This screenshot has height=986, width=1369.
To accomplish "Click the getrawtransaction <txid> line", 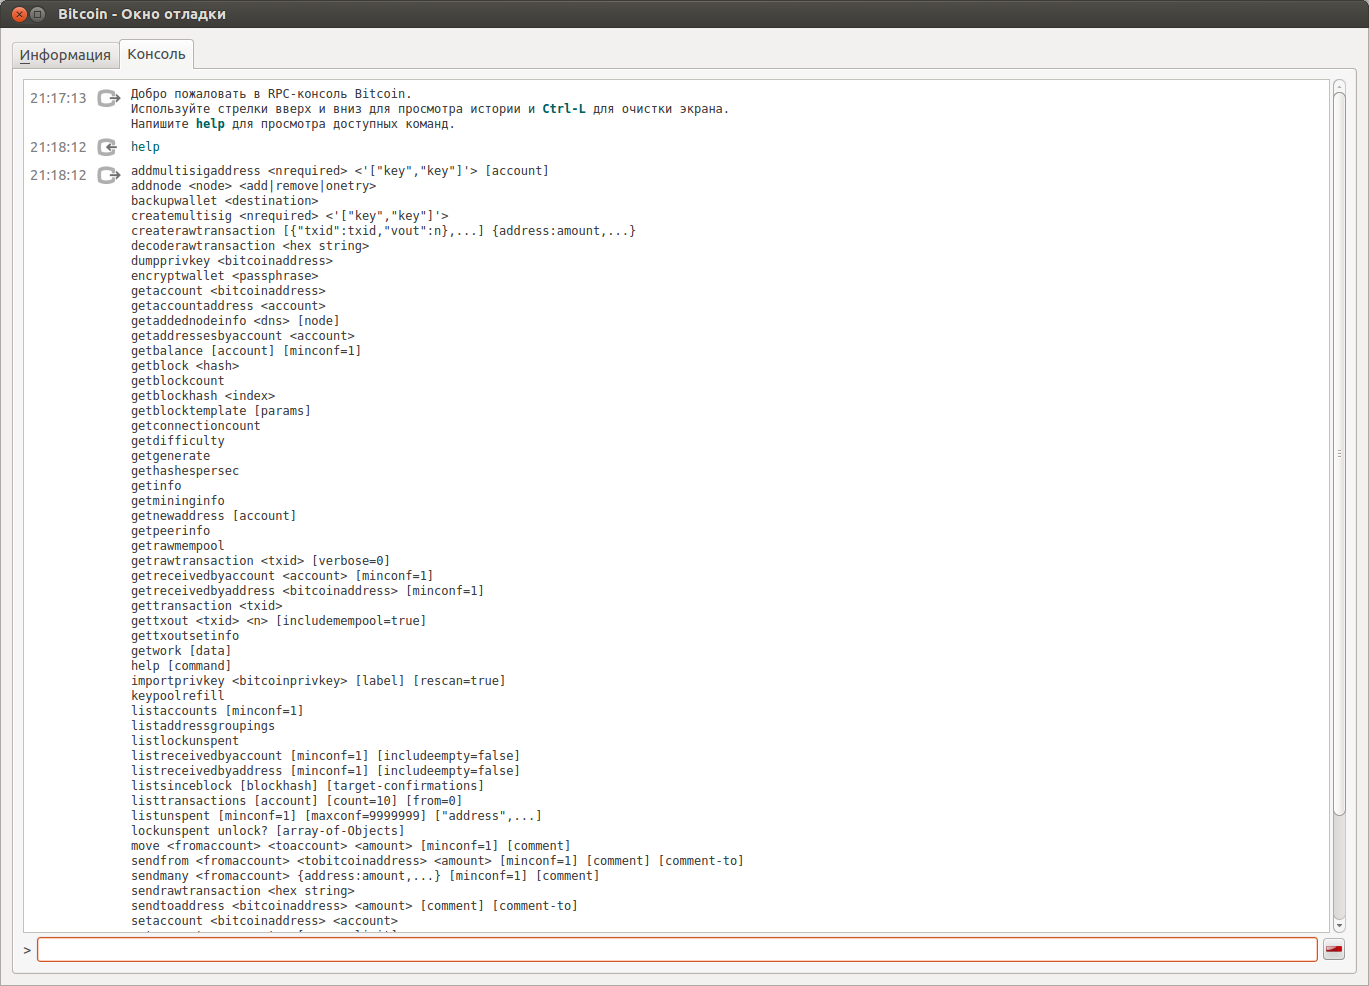I will tap(261, 561).
